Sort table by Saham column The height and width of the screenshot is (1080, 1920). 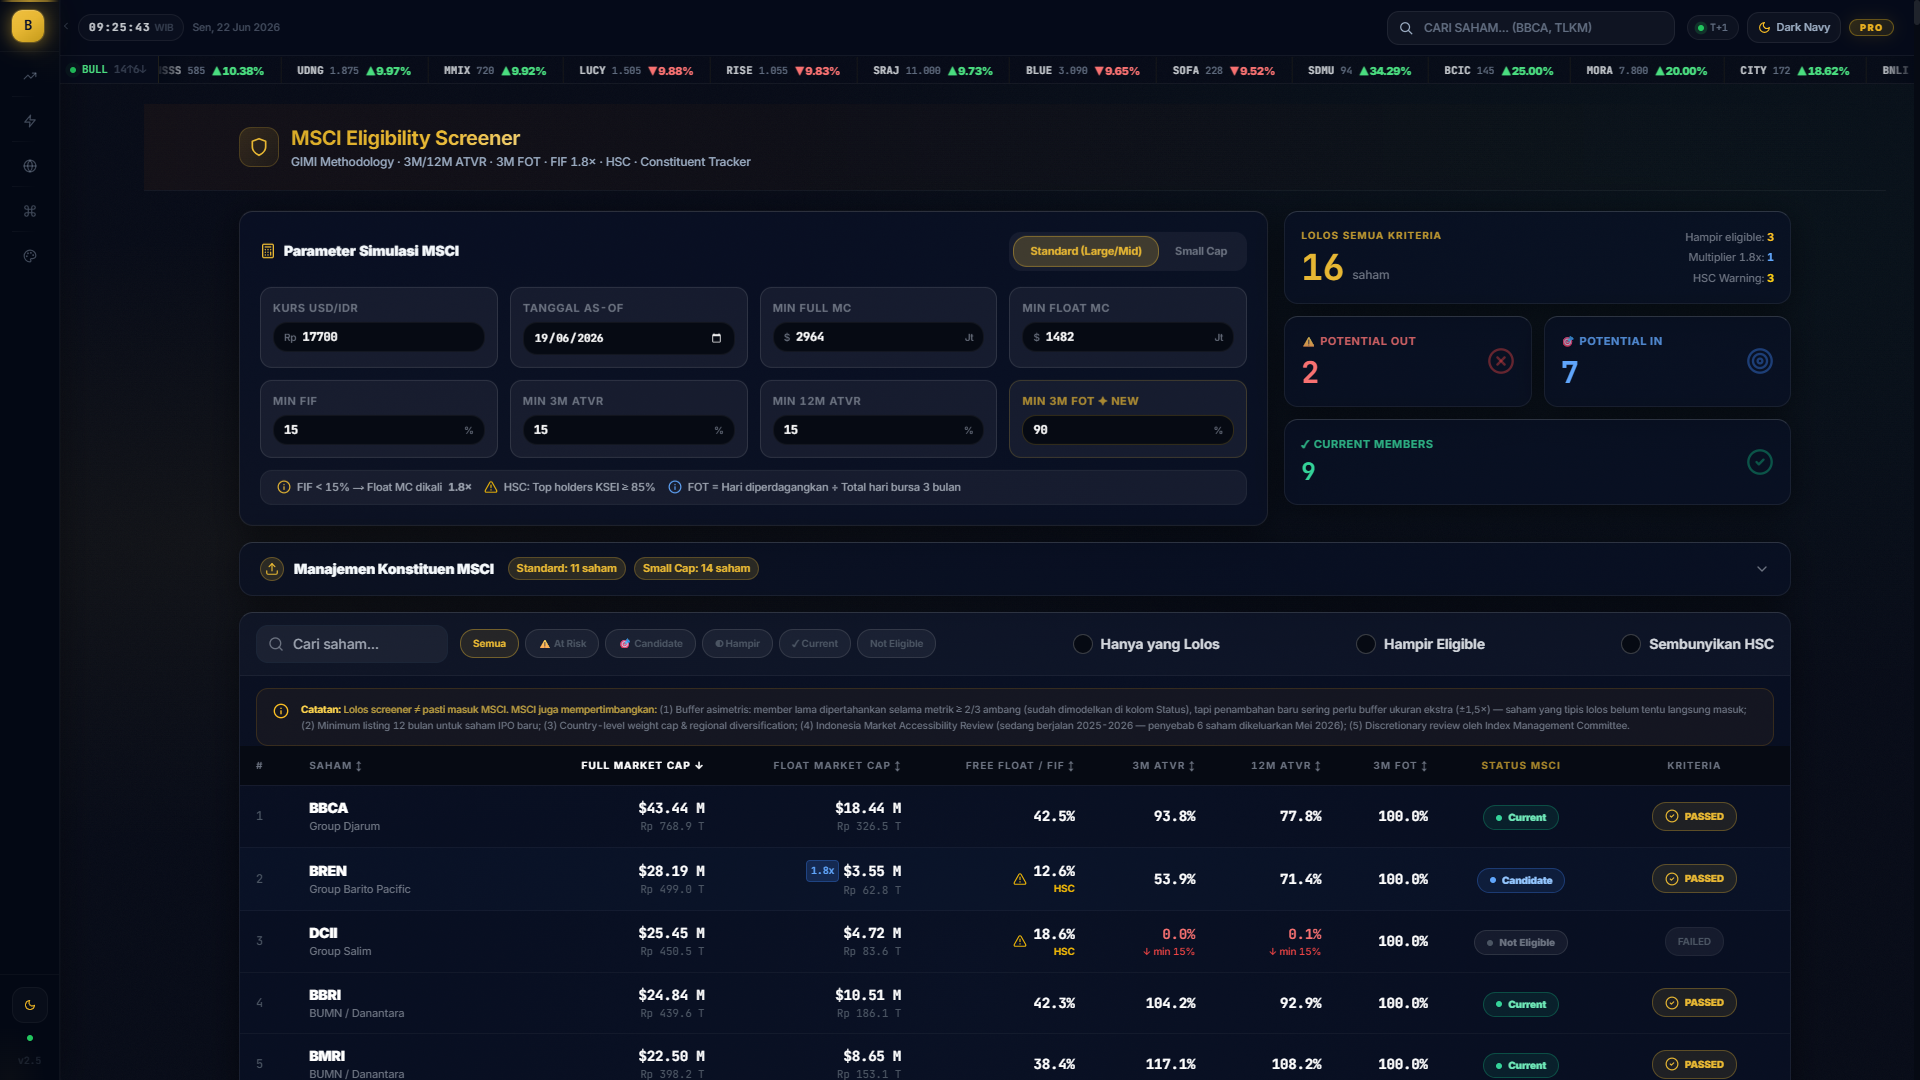[336, 766]
